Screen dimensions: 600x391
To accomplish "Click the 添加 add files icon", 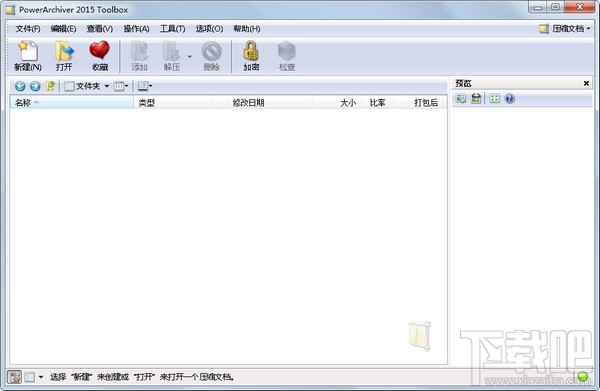I will 139,56.
